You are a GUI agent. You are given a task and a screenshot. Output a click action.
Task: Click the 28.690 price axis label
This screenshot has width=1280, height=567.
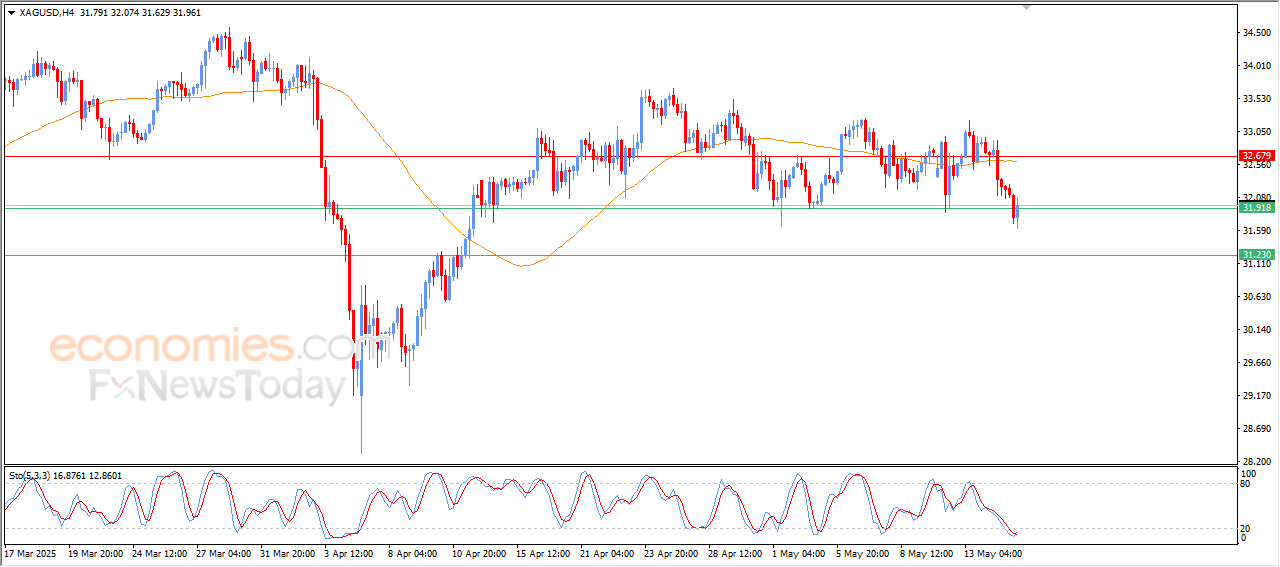(x=1257, y=429)
